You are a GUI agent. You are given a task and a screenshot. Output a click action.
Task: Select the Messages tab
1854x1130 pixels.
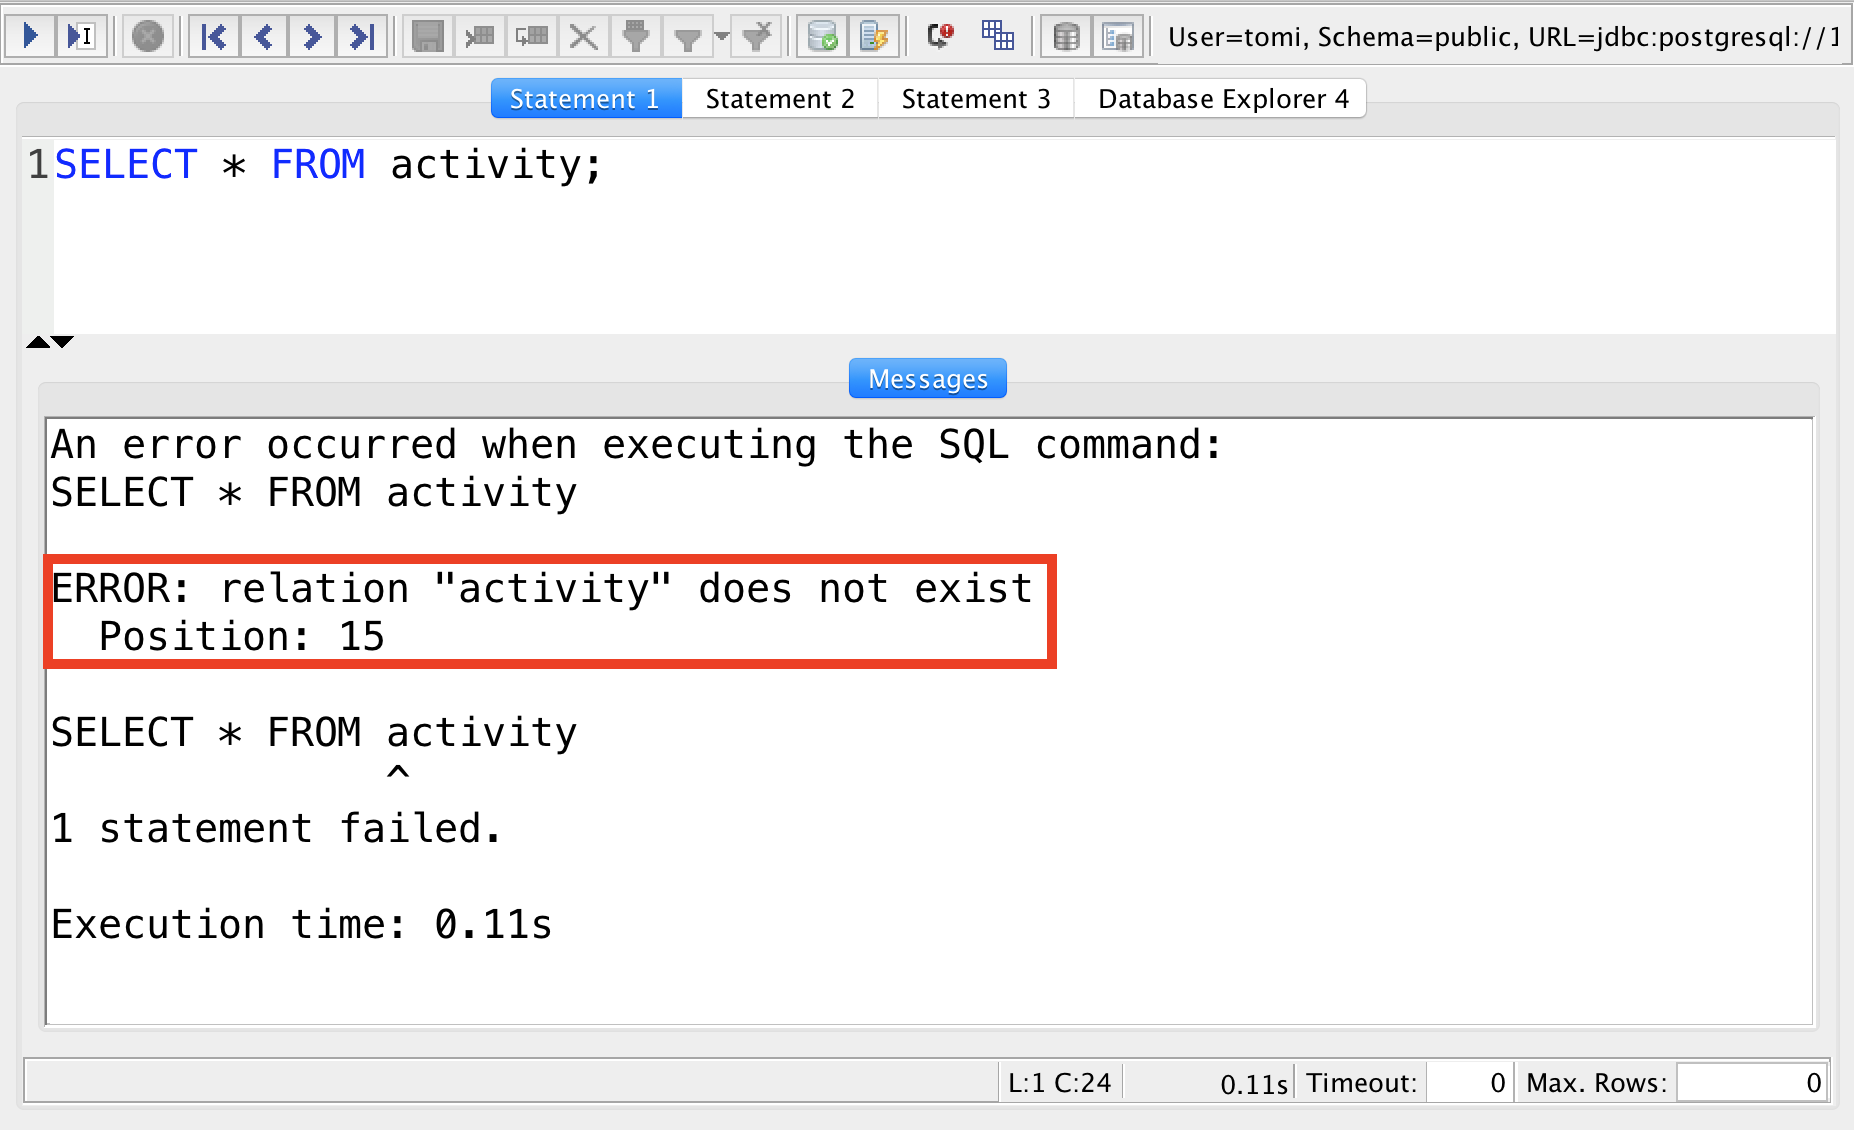(926, 378)
